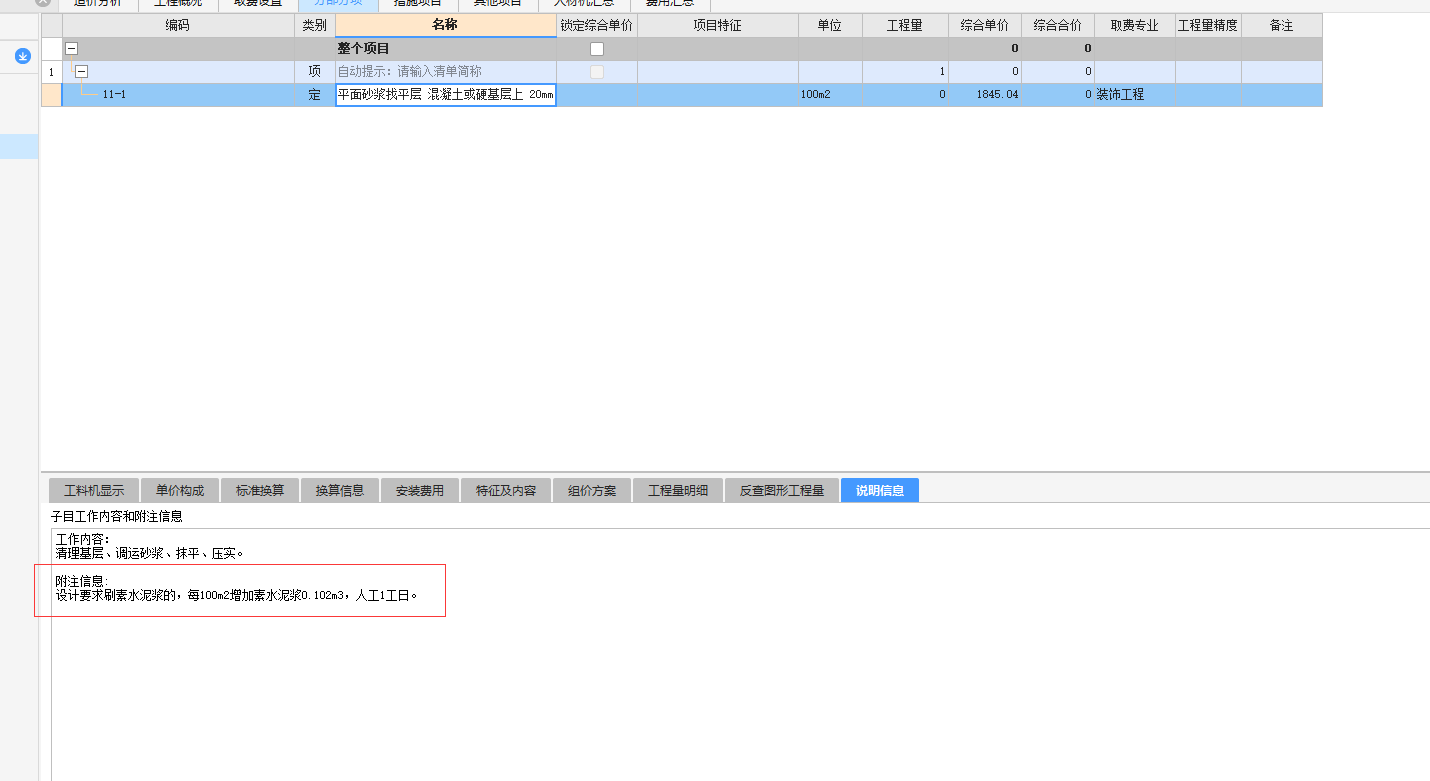Select the 说明信息 tab

click(880, 491)
